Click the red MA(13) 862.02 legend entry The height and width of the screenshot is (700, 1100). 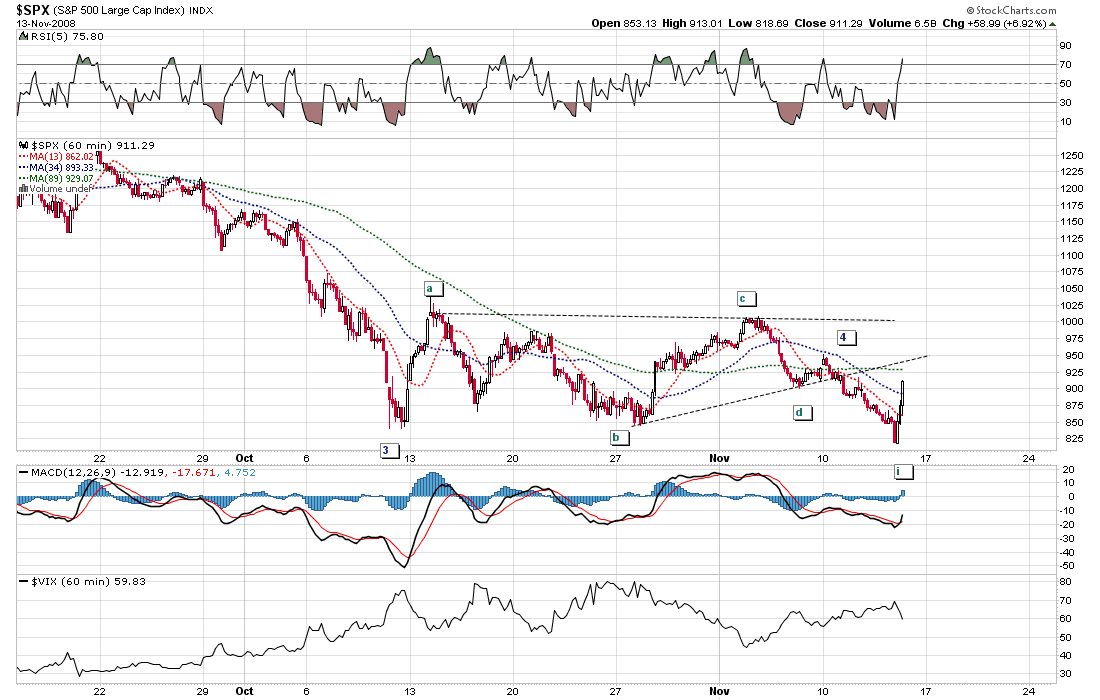click(x=61, y=156)
